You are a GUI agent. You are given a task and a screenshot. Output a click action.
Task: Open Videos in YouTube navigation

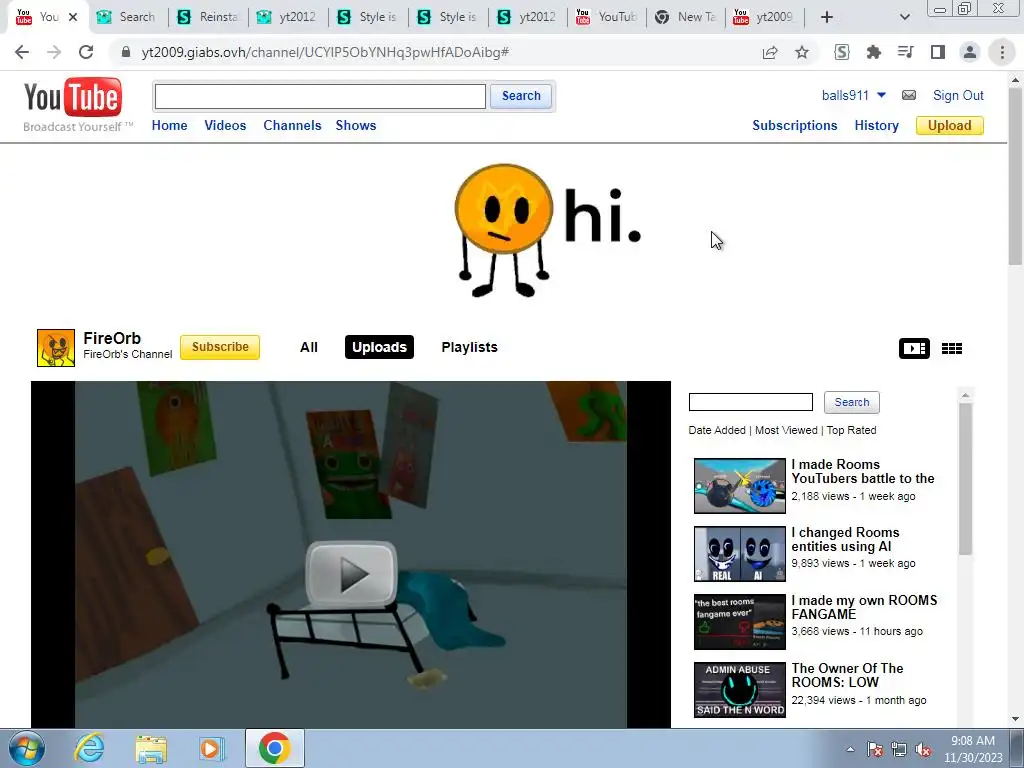click(225, 125)
